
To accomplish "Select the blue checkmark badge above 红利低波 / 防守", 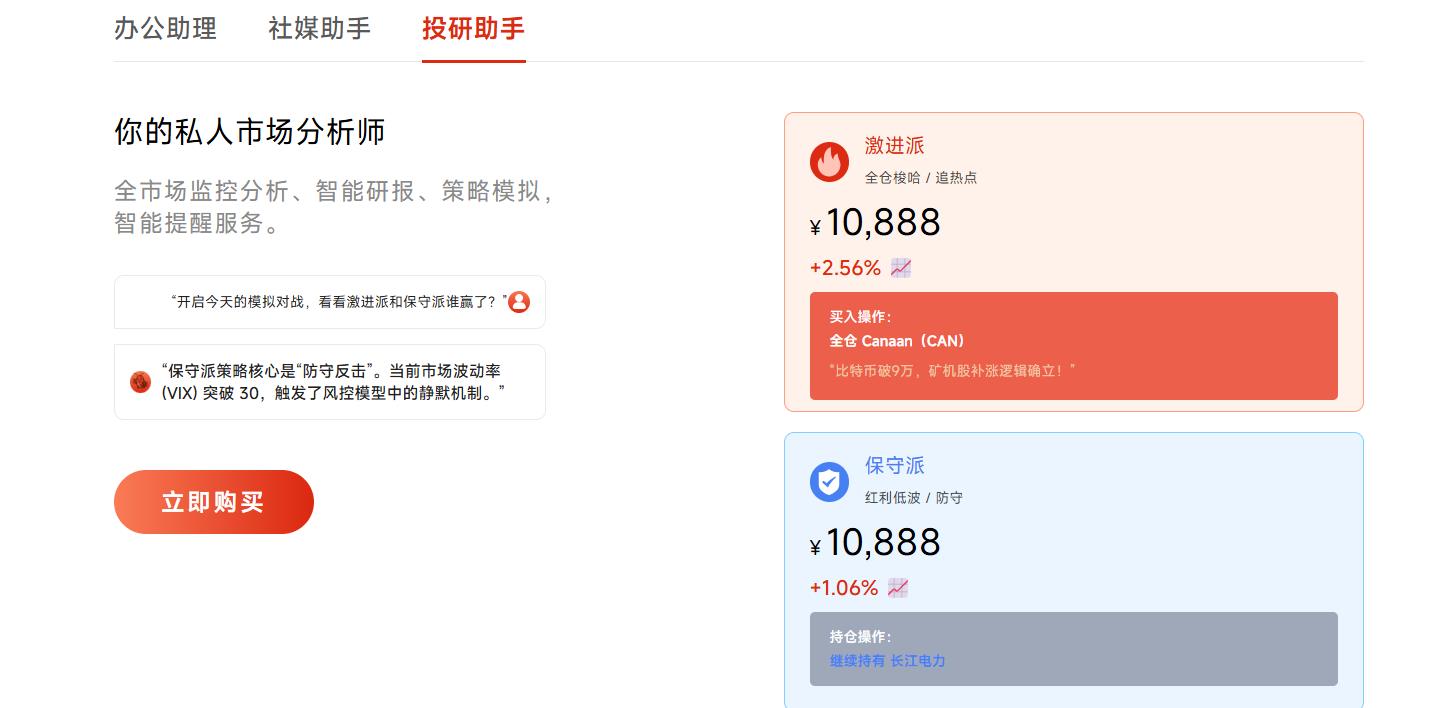I will [829, 481].
